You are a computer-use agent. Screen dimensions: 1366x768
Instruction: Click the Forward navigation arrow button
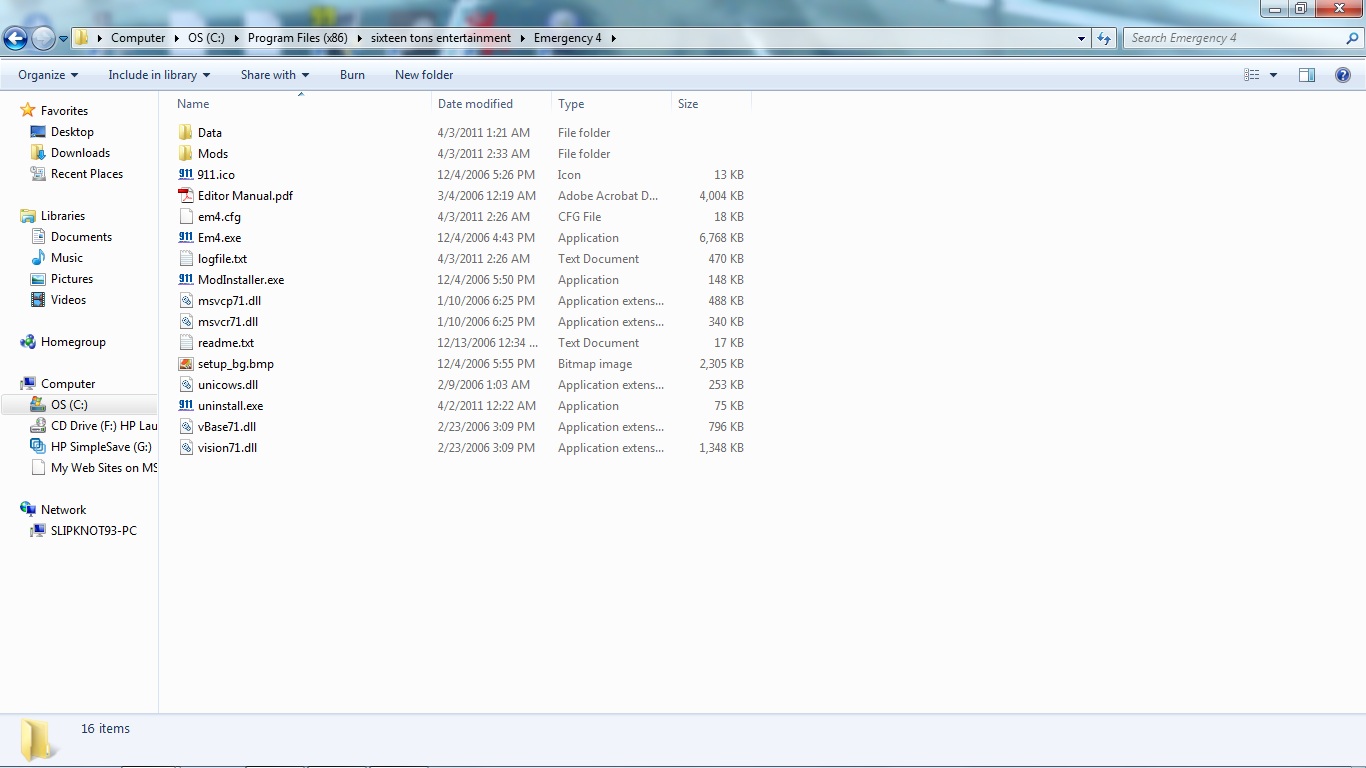(43, 39)
